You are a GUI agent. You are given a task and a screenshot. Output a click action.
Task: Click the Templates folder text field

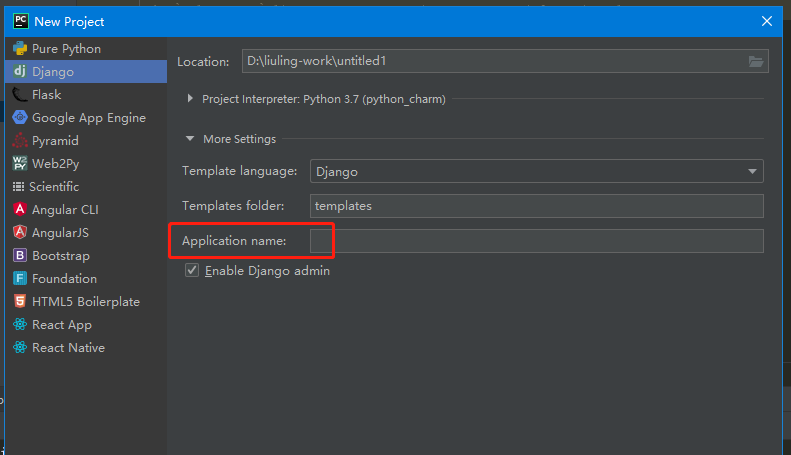536,206
